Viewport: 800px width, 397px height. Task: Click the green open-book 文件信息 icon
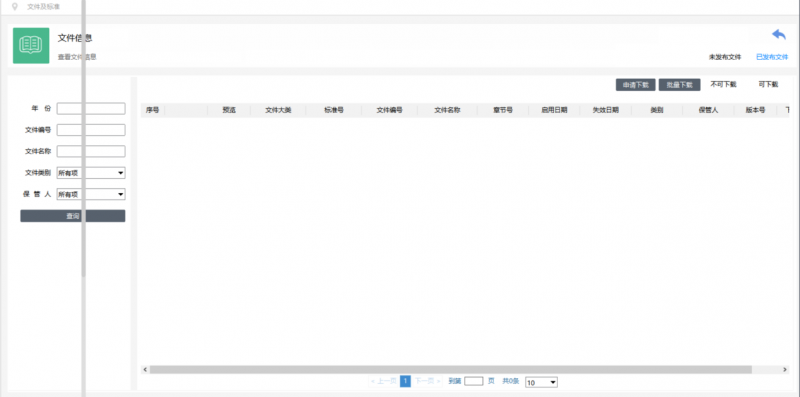[31, 45]
